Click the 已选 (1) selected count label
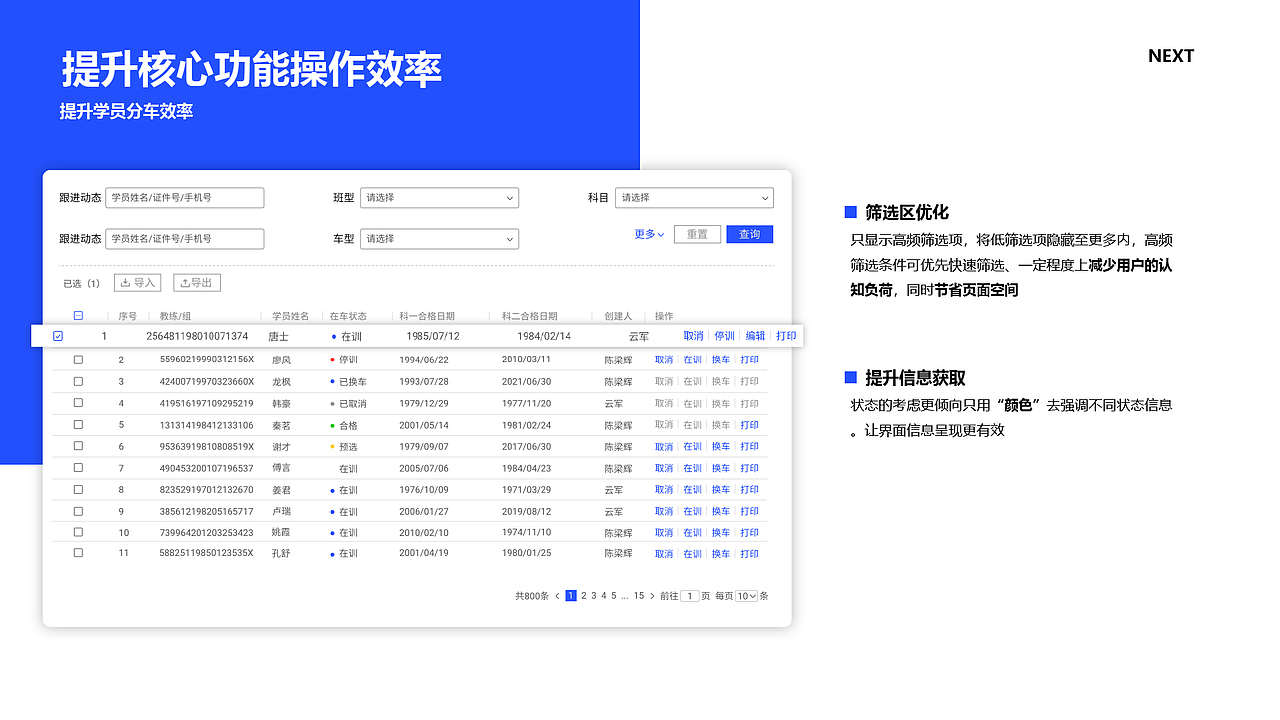 (82, 284)
